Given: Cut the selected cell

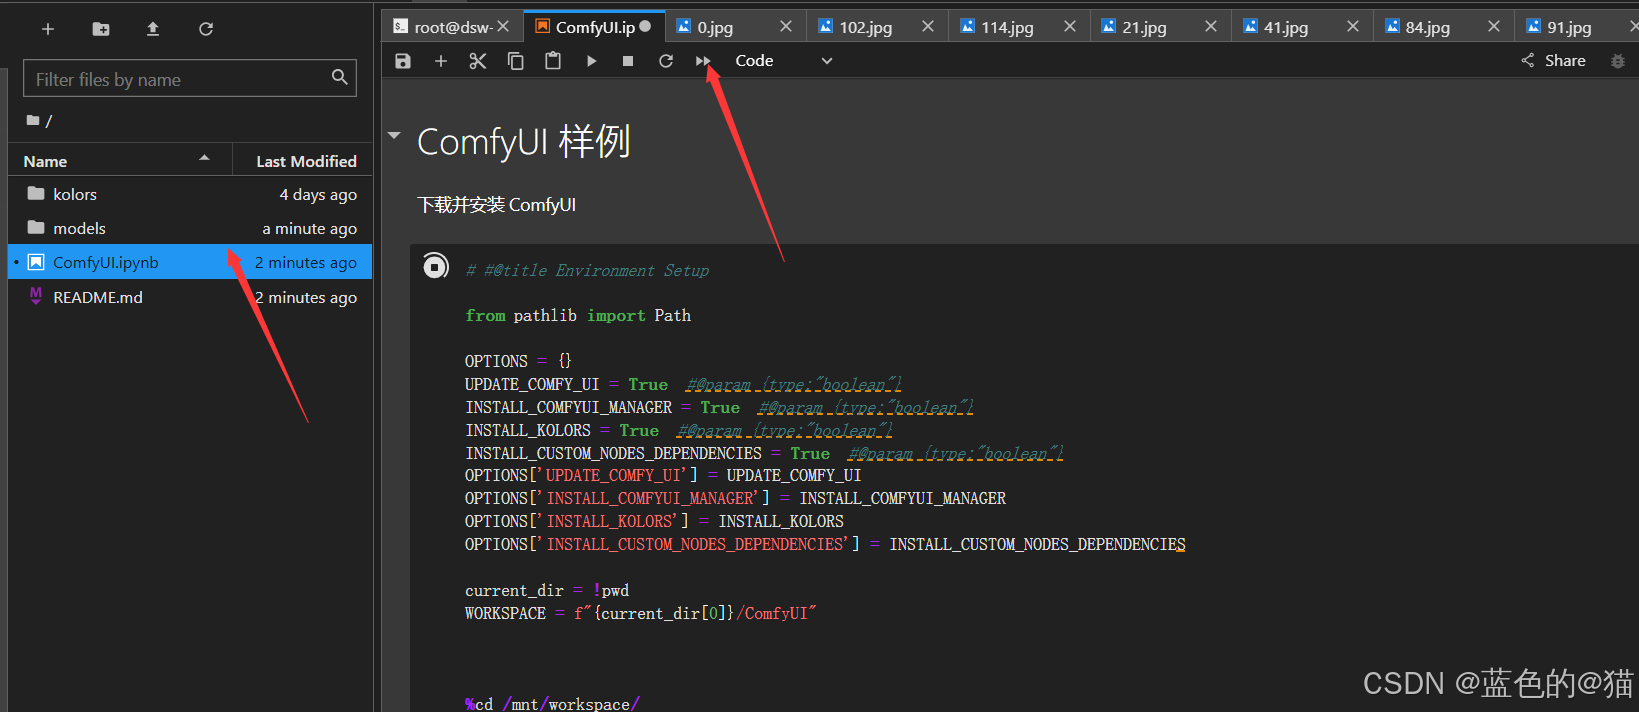Looking at the screenshot, I should tap(478, 61).
